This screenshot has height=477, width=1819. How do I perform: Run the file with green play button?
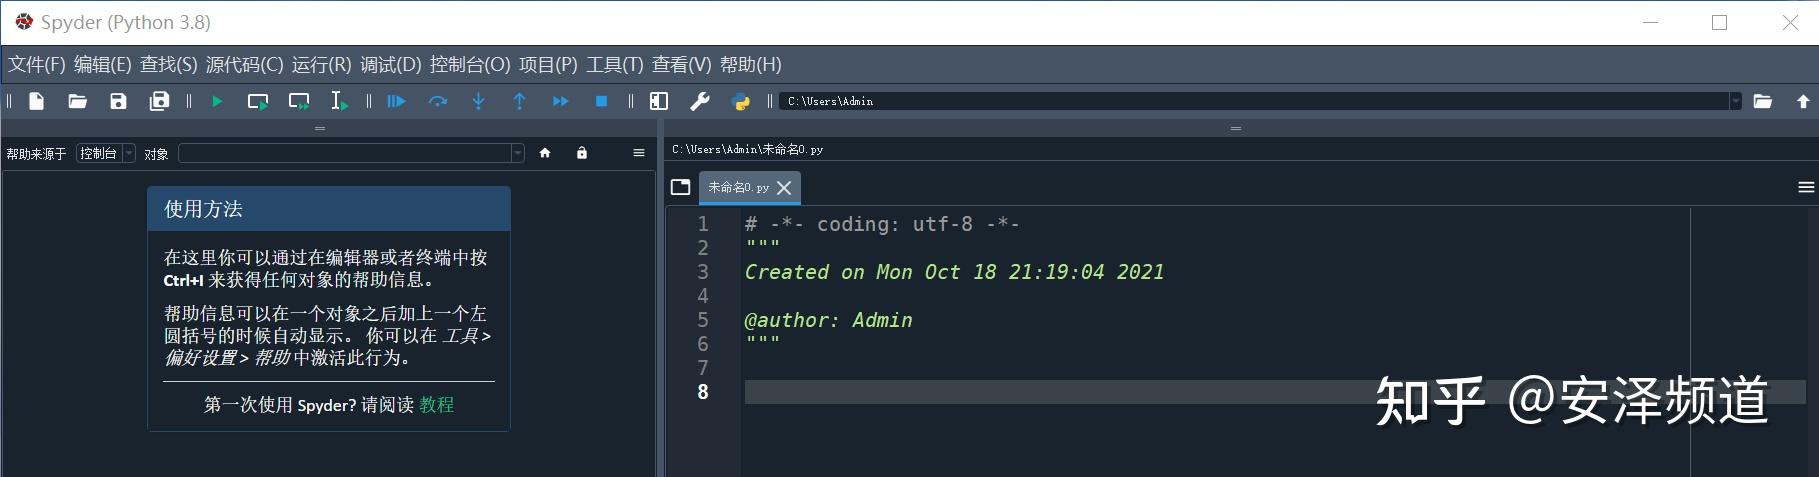[x=217, y=101]
